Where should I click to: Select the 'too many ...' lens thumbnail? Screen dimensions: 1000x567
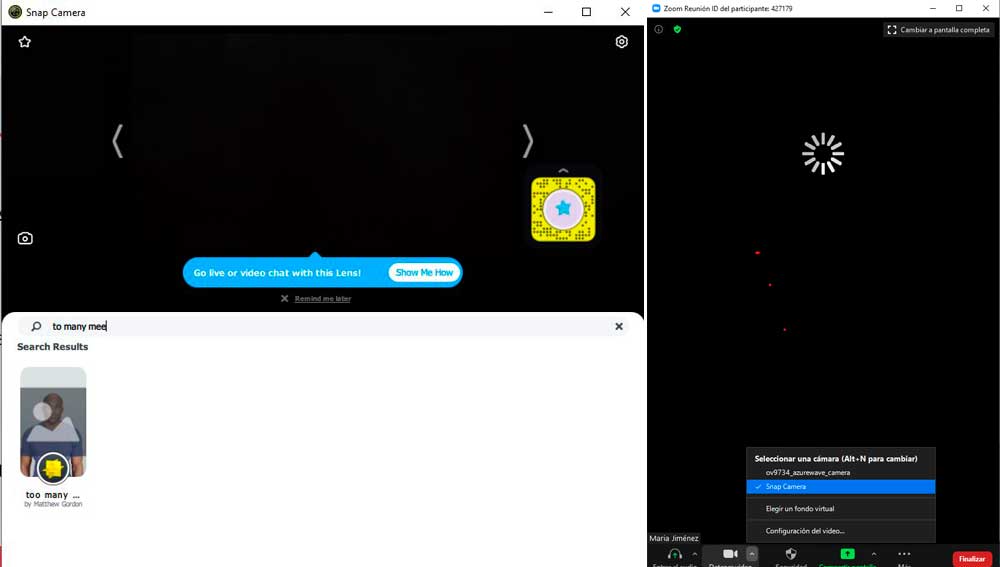click(53, 422)
